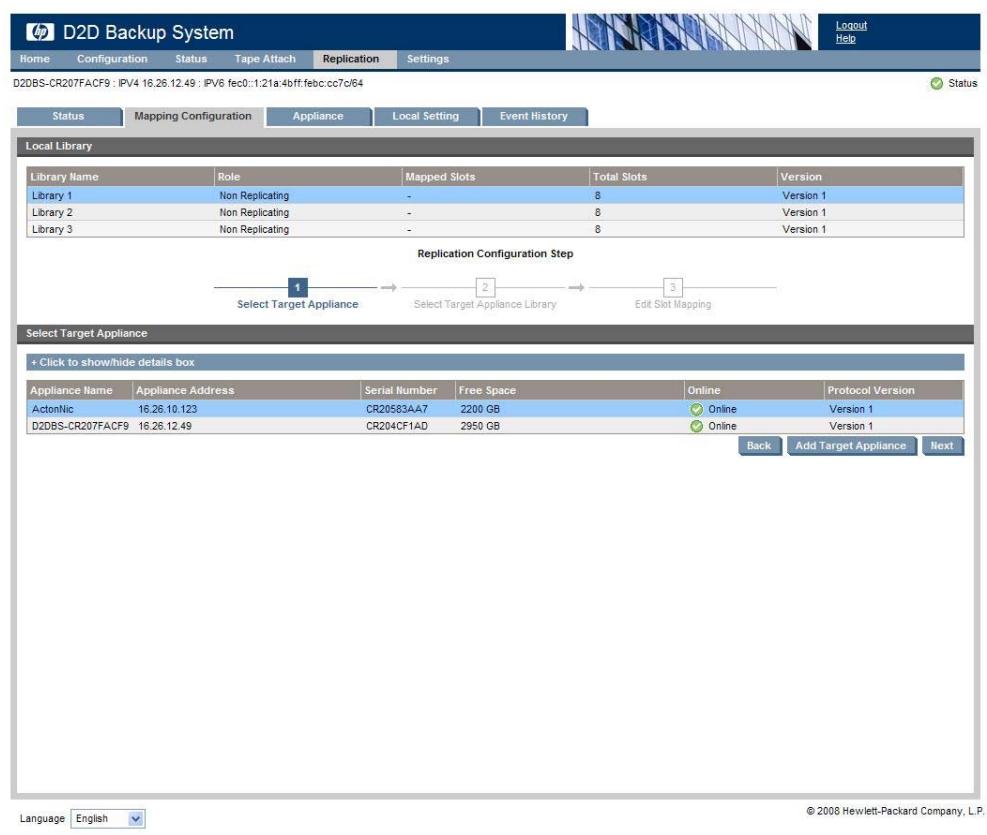Click the Local Library section header
The width and height of the screenshot is (987, 835).
[495, 146]
